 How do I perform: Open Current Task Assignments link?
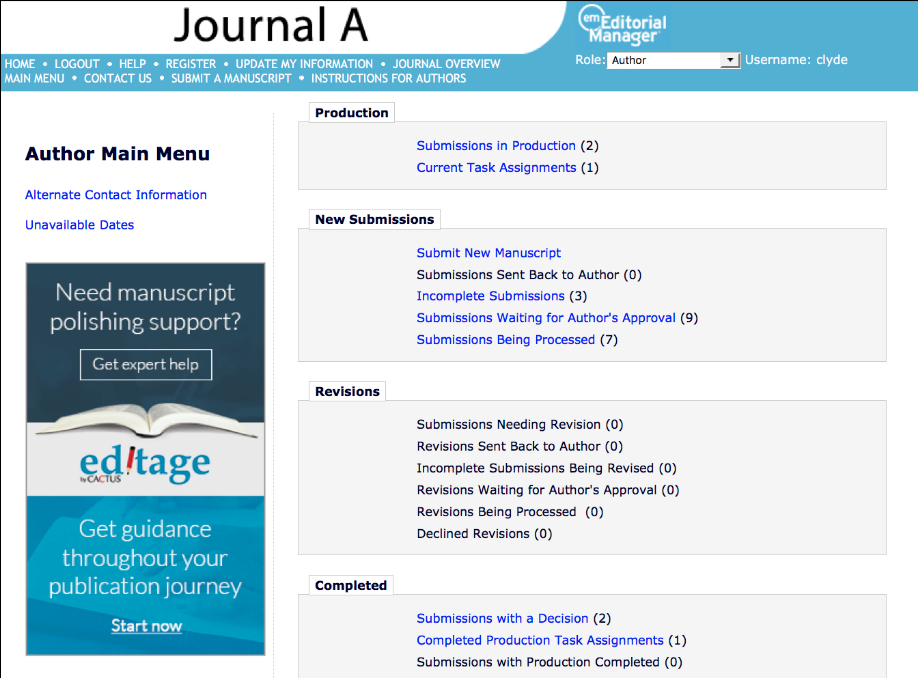coord(496,167)
